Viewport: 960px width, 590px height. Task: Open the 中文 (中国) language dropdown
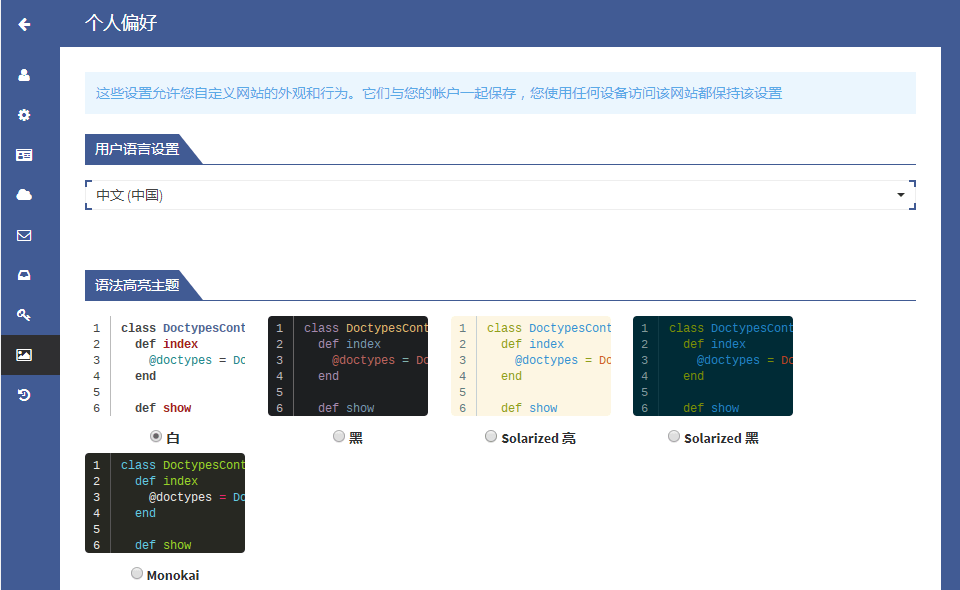(x=500, y=195)
